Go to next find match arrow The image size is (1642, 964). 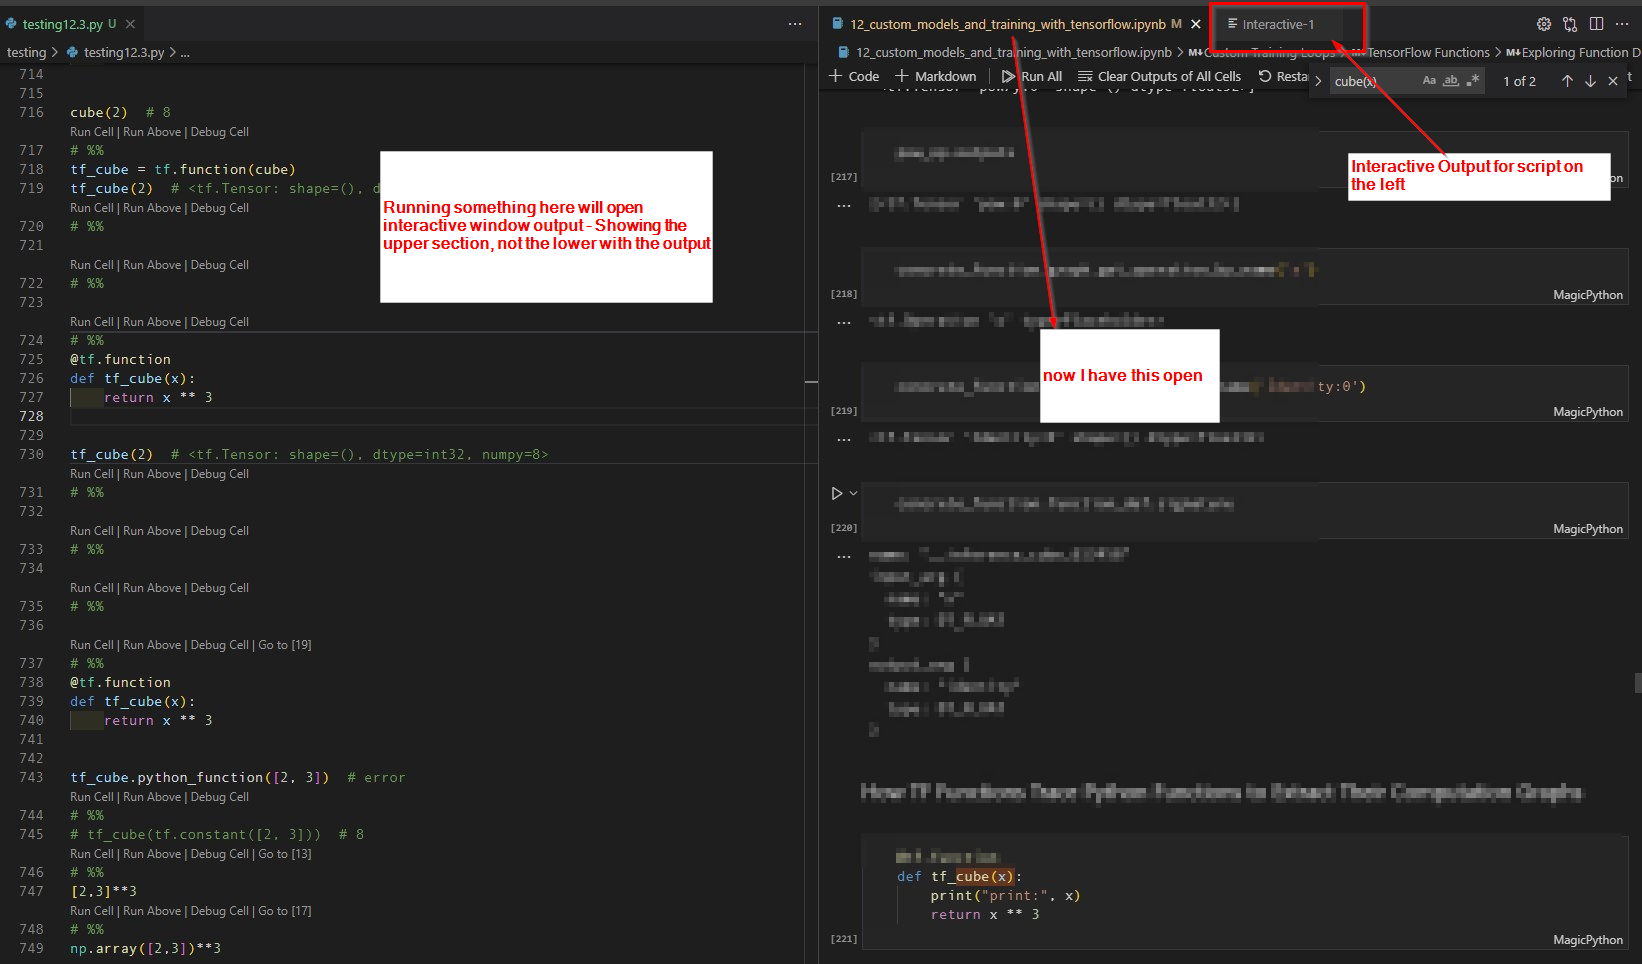pyautogui.click(x=1590, y=81)
